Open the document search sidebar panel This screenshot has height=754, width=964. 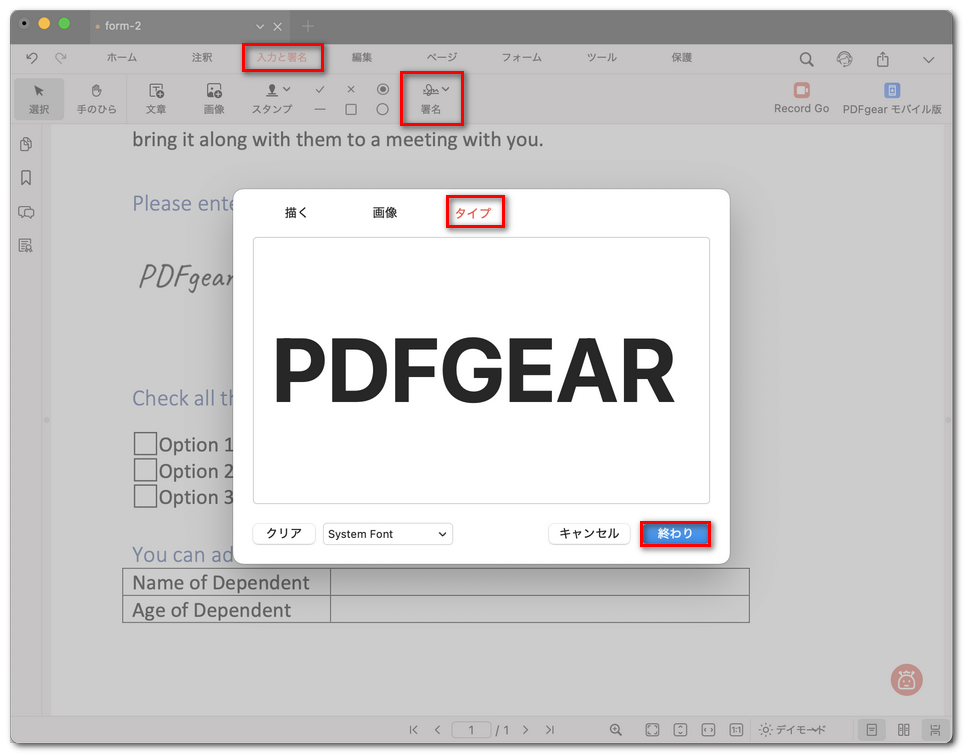26,245
